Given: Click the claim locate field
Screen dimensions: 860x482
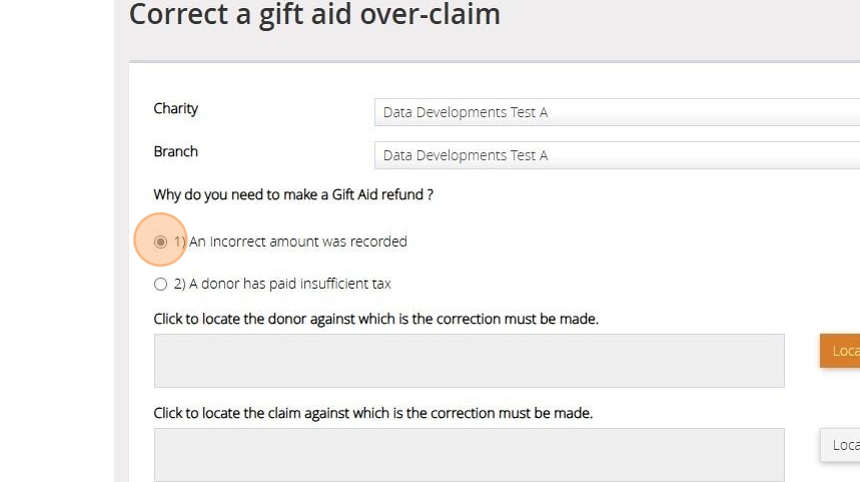Looking at the screenshot, I should pyautogui.click(x=469, y=455).
